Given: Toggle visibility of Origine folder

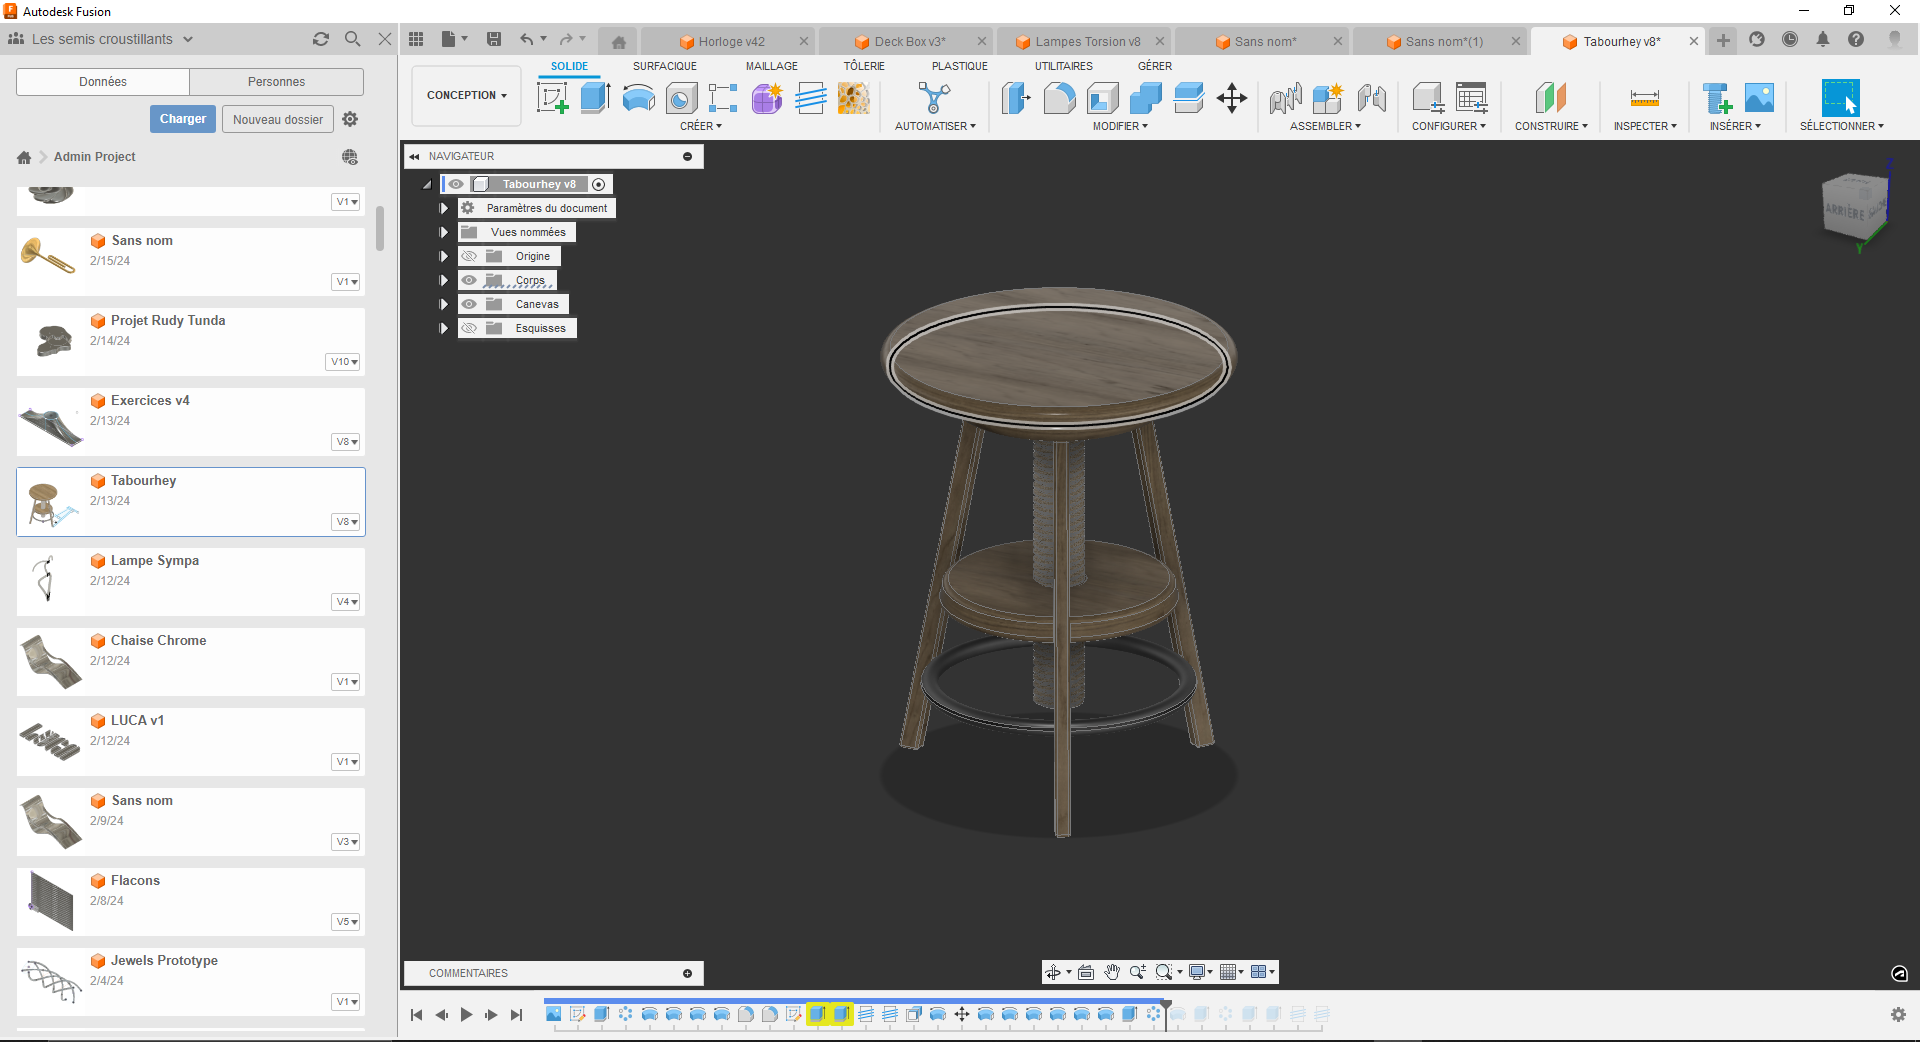Looking at the screenshot, I should (x=469, y=256).
